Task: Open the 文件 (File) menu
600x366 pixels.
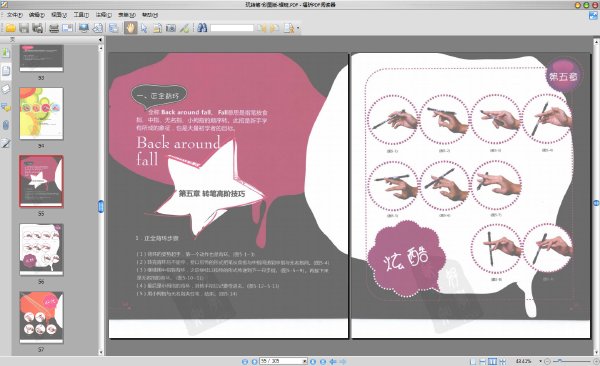Action: [14, 15]
